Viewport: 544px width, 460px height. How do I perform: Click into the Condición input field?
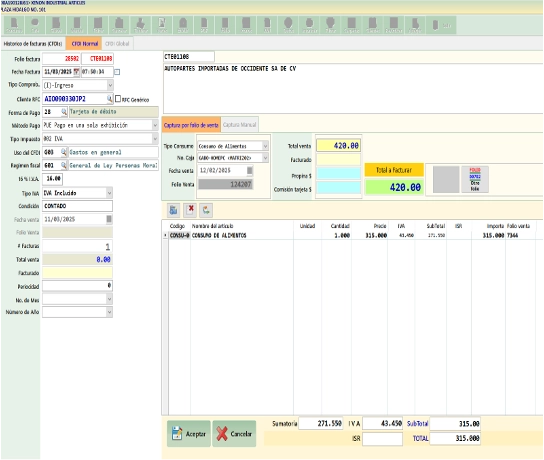tap(77, 206)
